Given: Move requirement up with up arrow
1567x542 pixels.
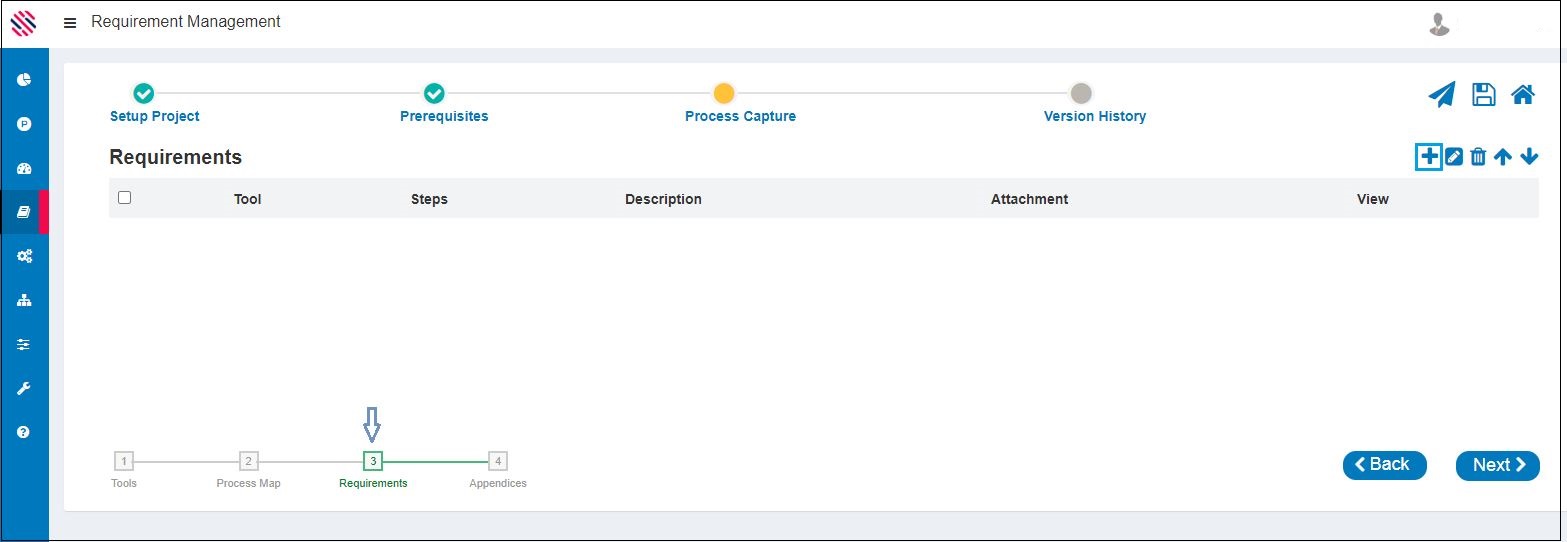Looking at the screenshot, I should pyautogui.click(x=1502, y=157).
